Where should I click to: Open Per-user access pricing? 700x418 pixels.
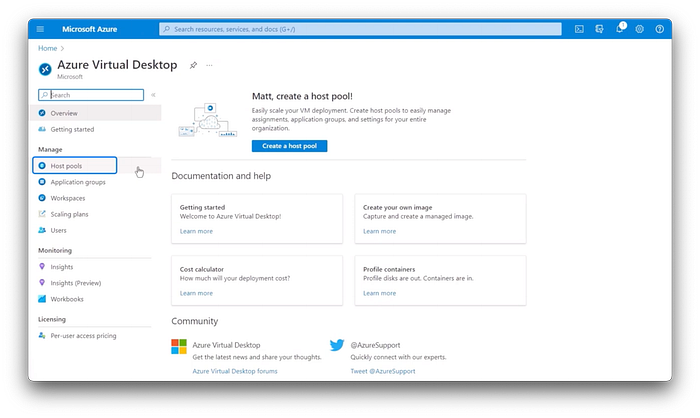[x=96, y=335]
